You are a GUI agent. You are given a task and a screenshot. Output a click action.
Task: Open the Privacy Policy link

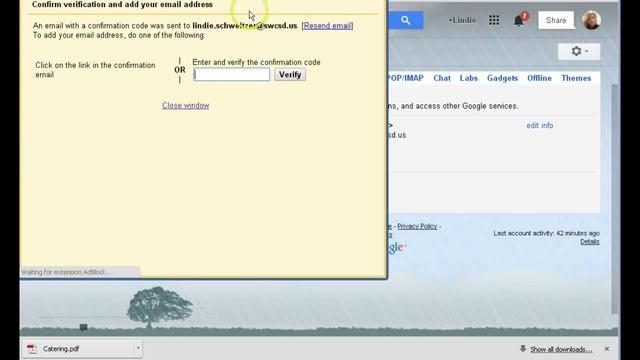coord(417,226)
